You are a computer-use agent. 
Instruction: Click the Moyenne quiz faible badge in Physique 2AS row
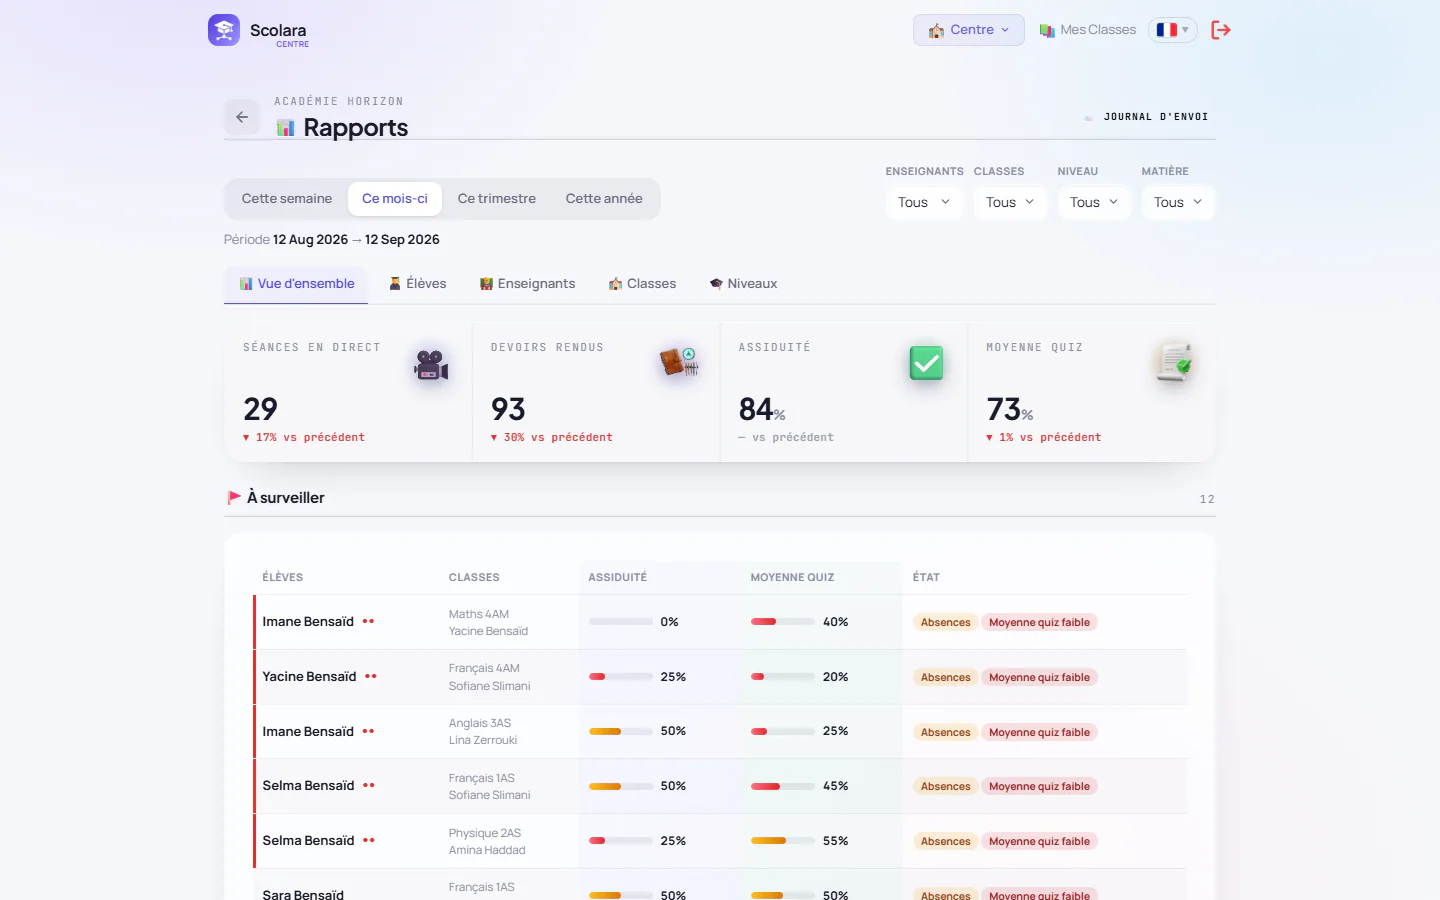click(x=1039, y=841)
